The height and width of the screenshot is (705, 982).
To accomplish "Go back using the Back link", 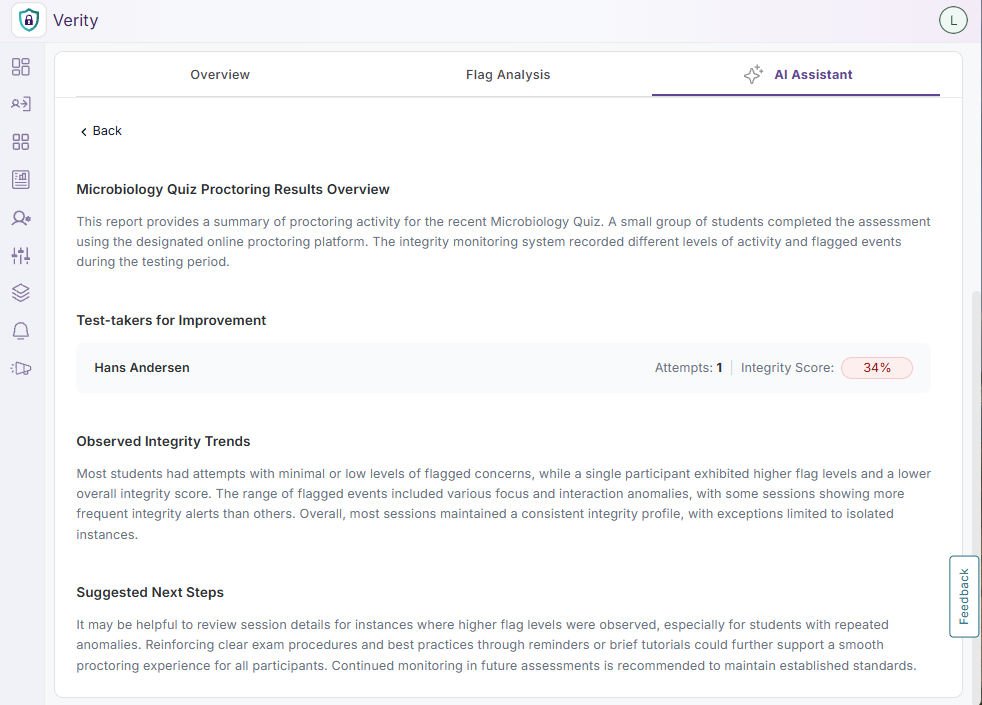I will click(101, 131).
